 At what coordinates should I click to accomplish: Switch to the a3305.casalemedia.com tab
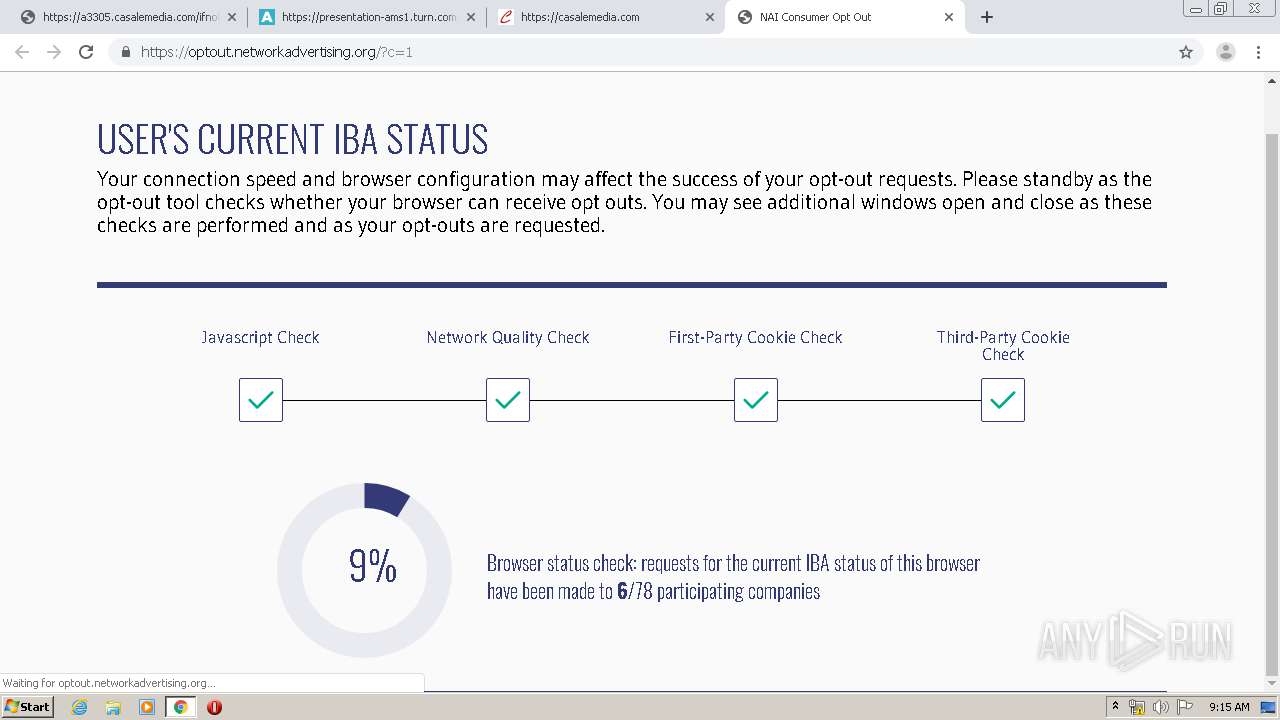tap(128, 17)
